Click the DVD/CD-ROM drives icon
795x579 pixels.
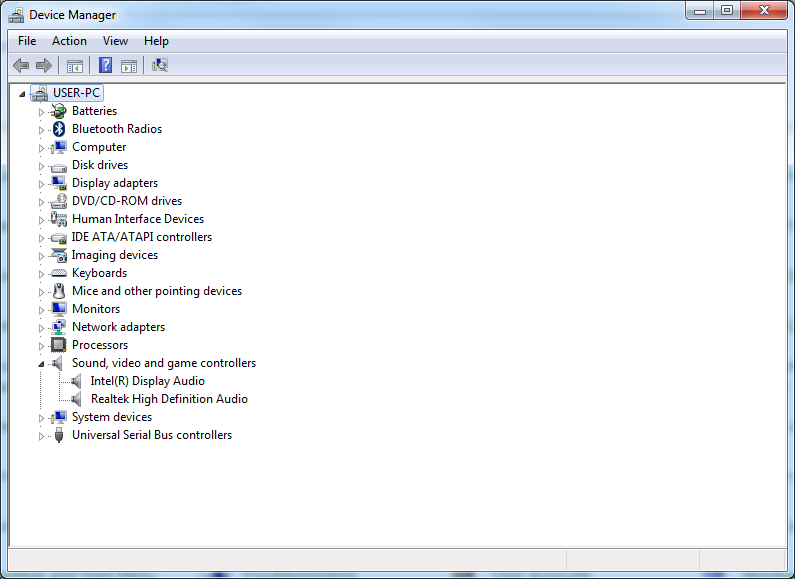[x=59, y=201]
